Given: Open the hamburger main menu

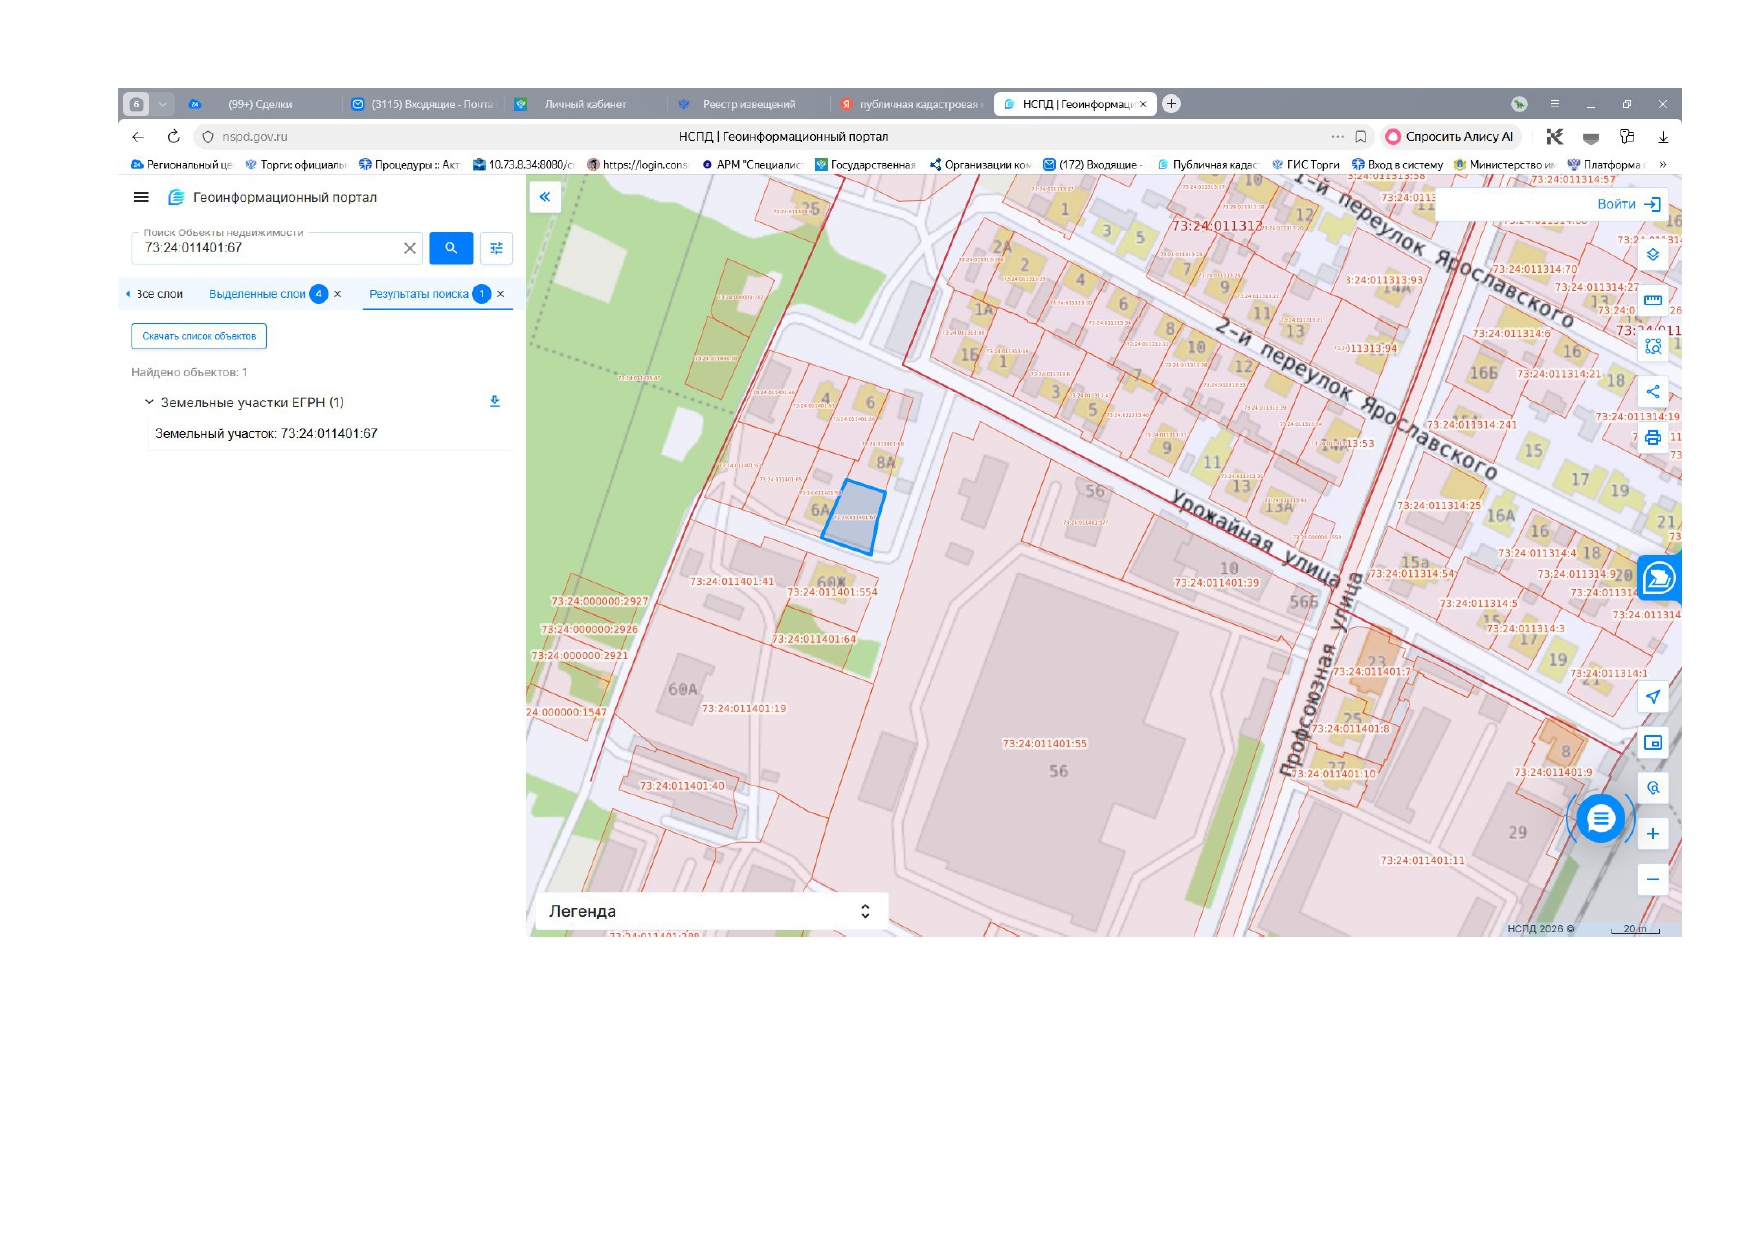Looking at the screenshot, I should pos(141,197).
